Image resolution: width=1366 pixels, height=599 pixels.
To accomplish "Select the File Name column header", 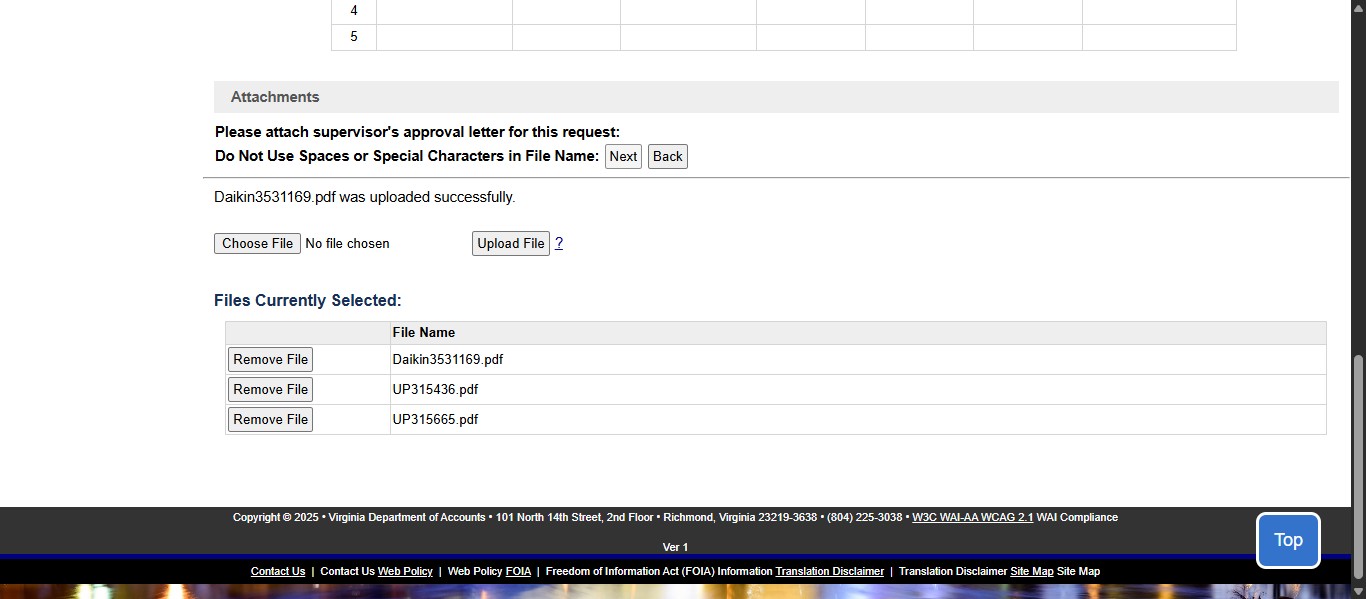I will pyautogui.click(x=424, y=332).
